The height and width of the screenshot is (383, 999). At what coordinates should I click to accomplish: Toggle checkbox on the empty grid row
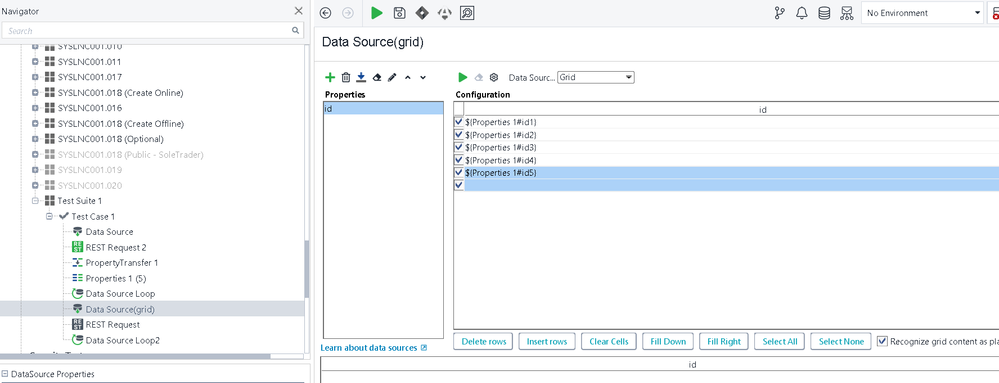tap(459, 185)
